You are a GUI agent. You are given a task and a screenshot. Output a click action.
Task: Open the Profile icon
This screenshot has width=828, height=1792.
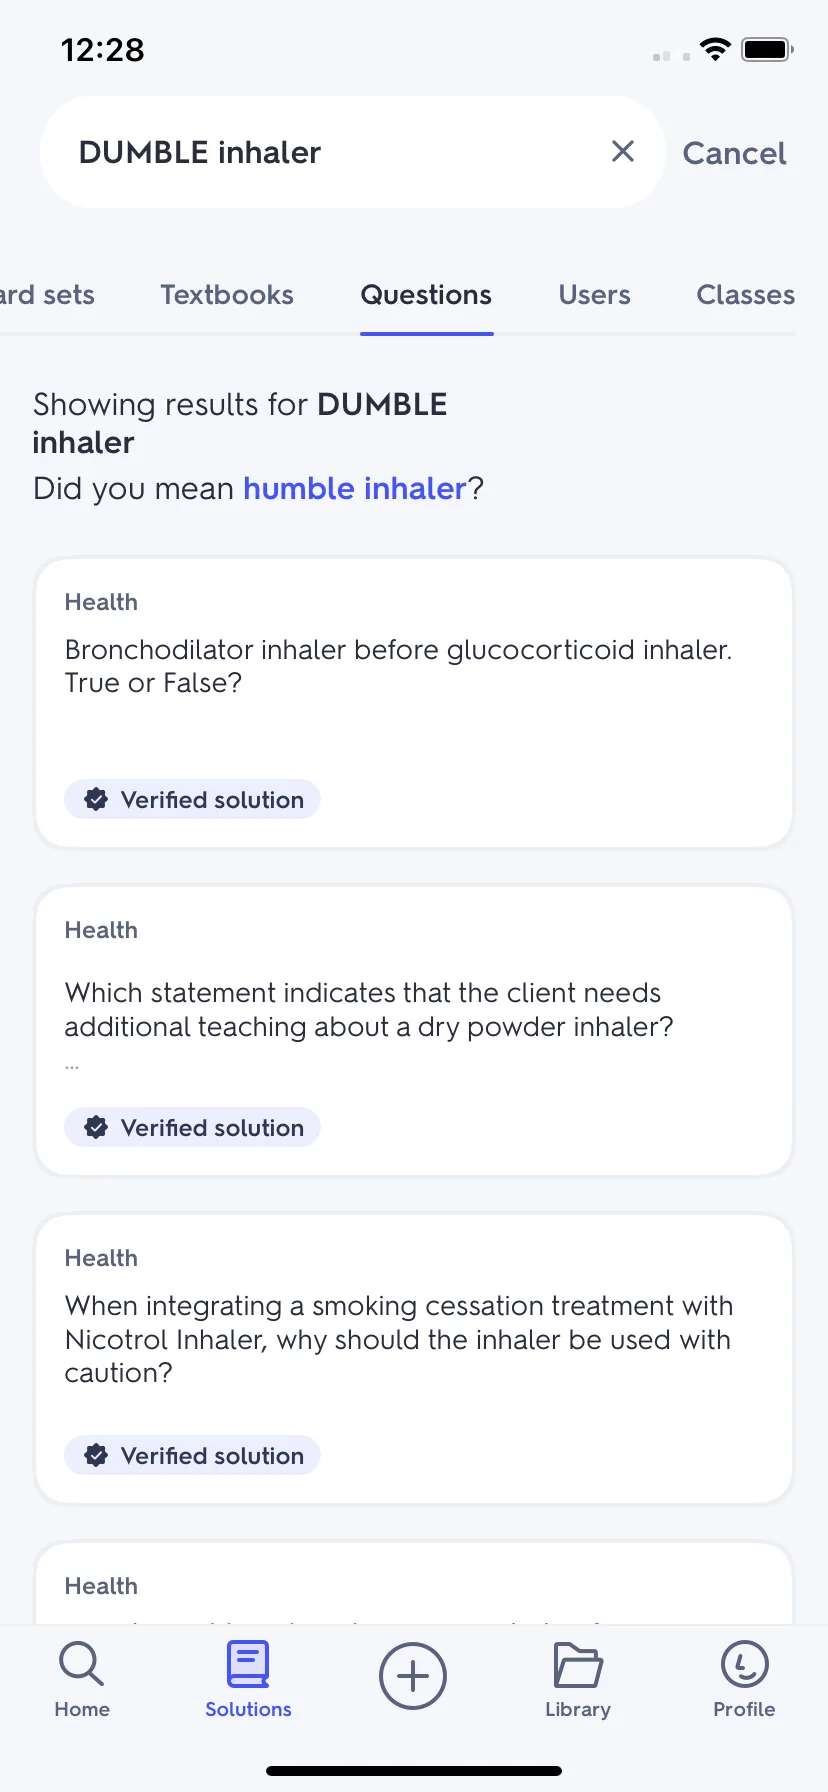click(x=744, y=1665)
